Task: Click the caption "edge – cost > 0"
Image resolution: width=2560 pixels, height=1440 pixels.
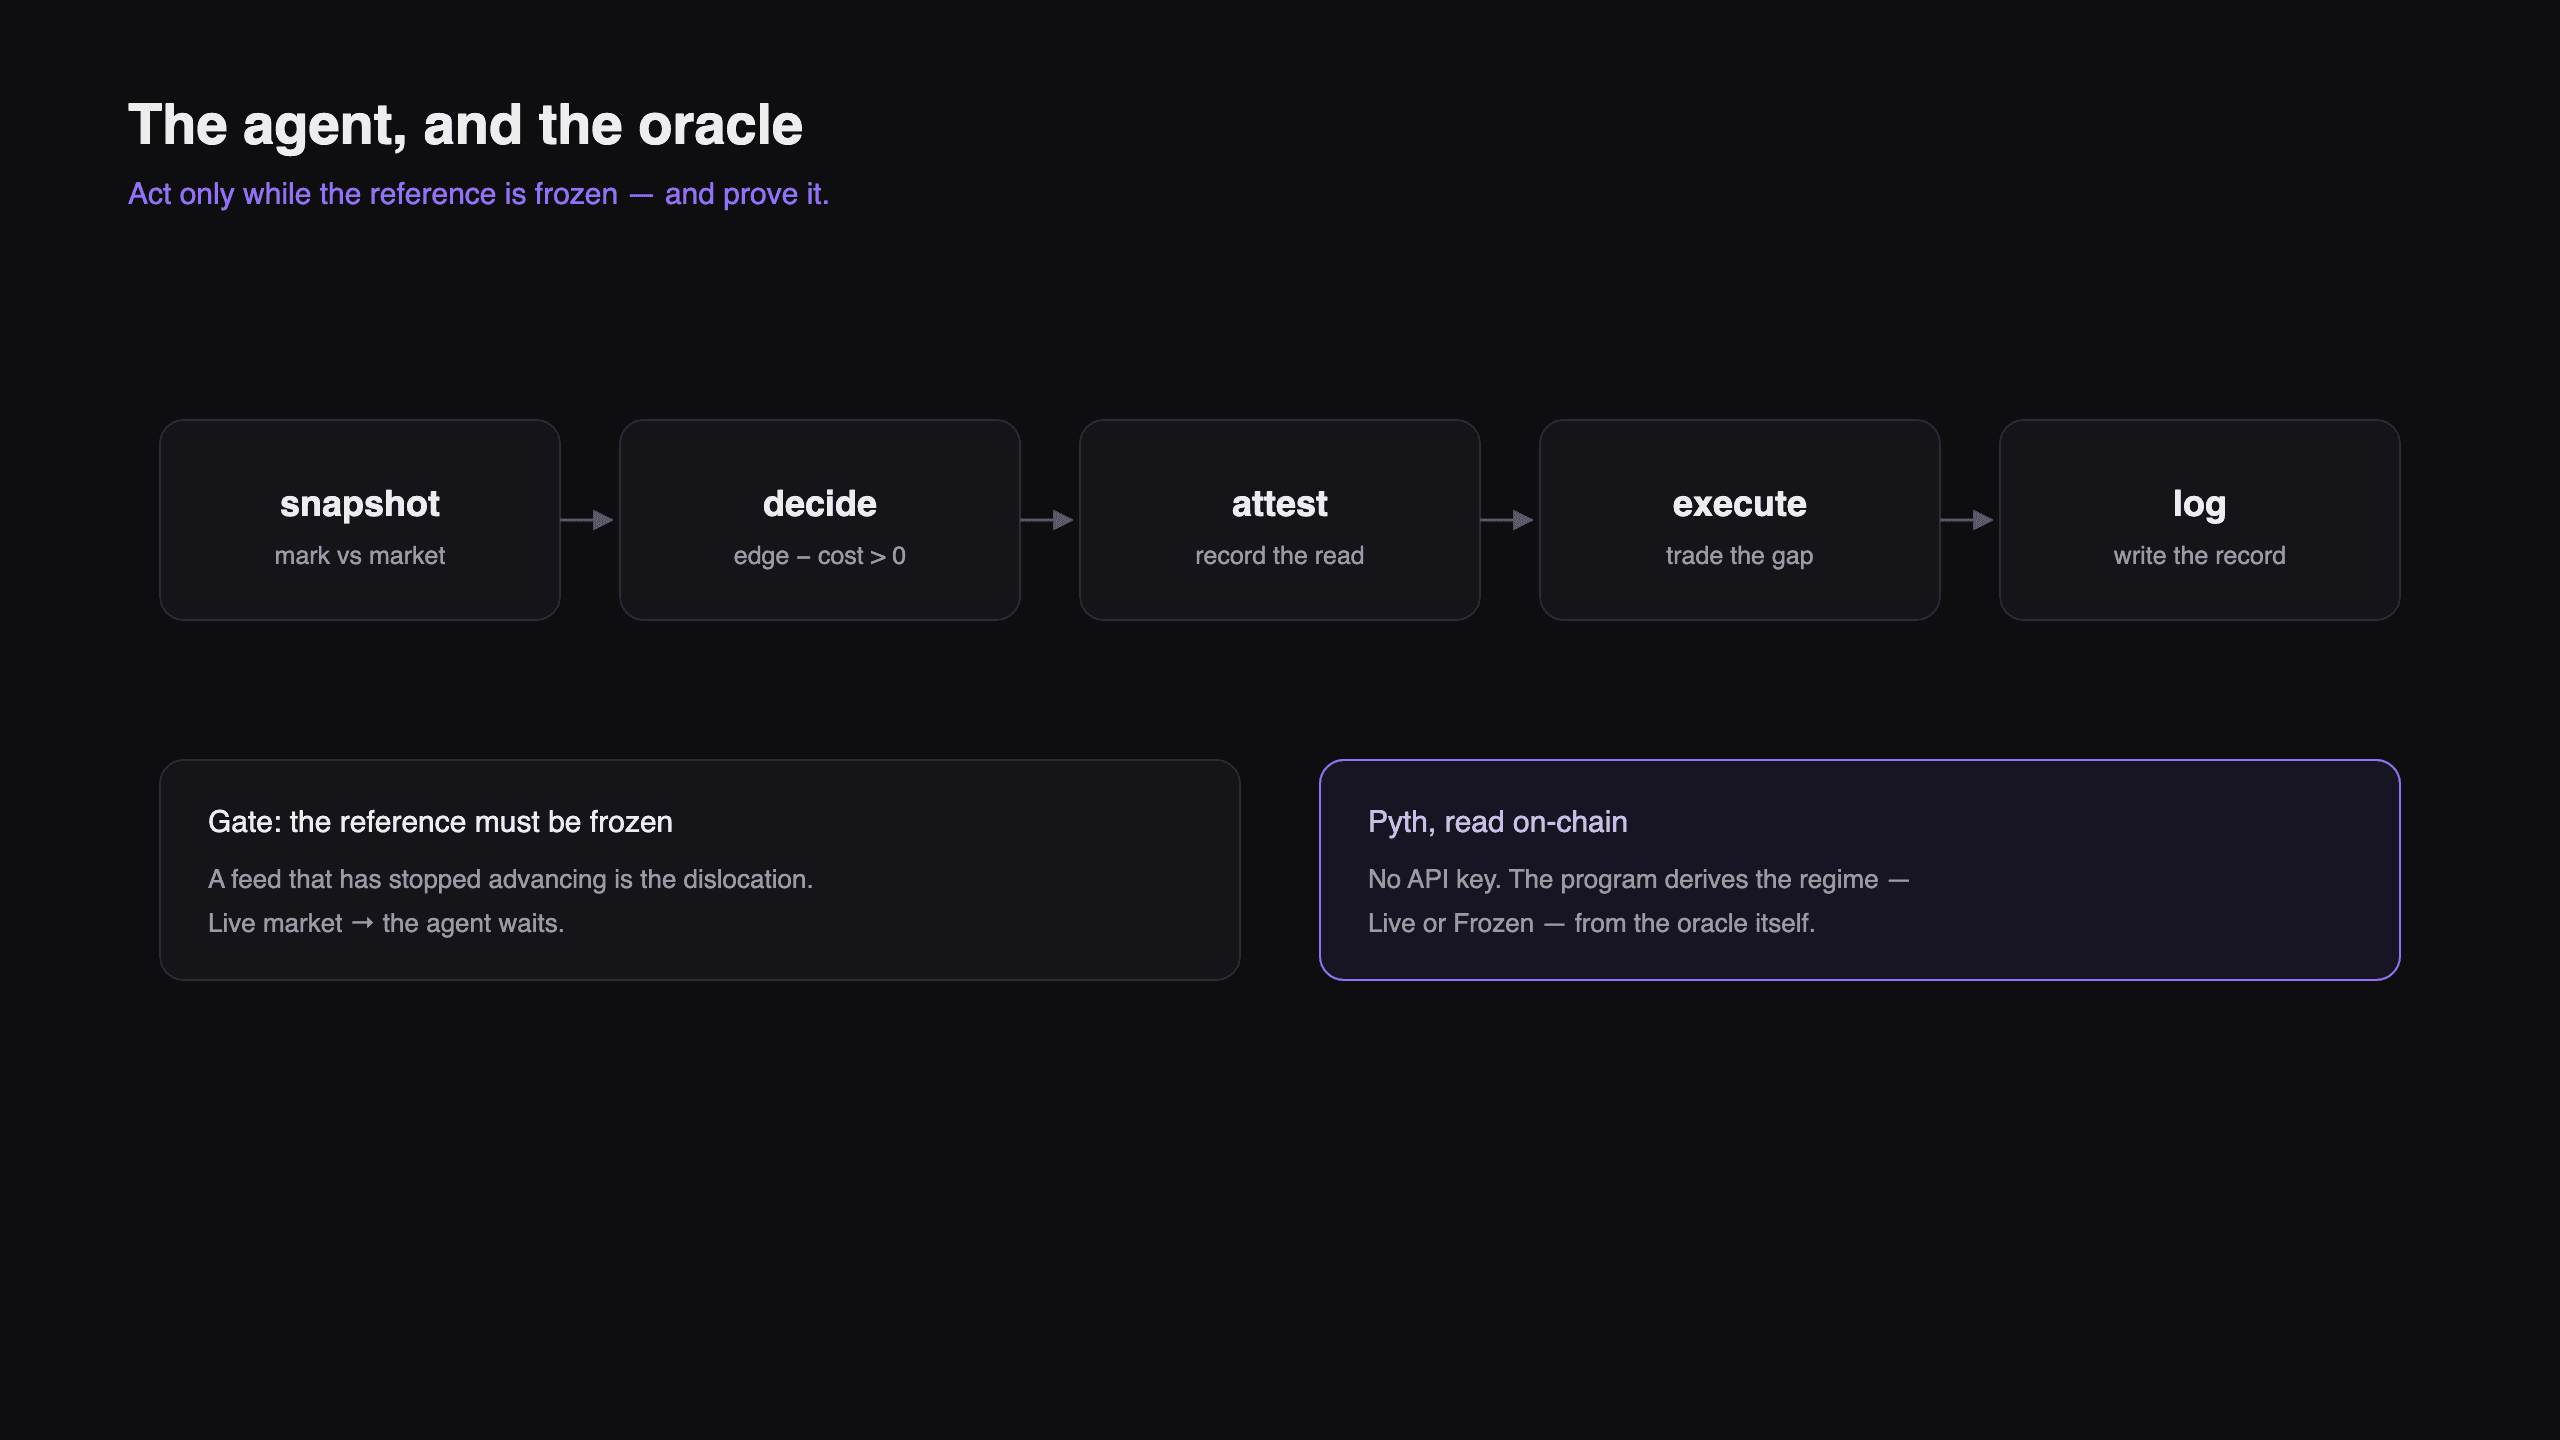Action: click(820, 556)
